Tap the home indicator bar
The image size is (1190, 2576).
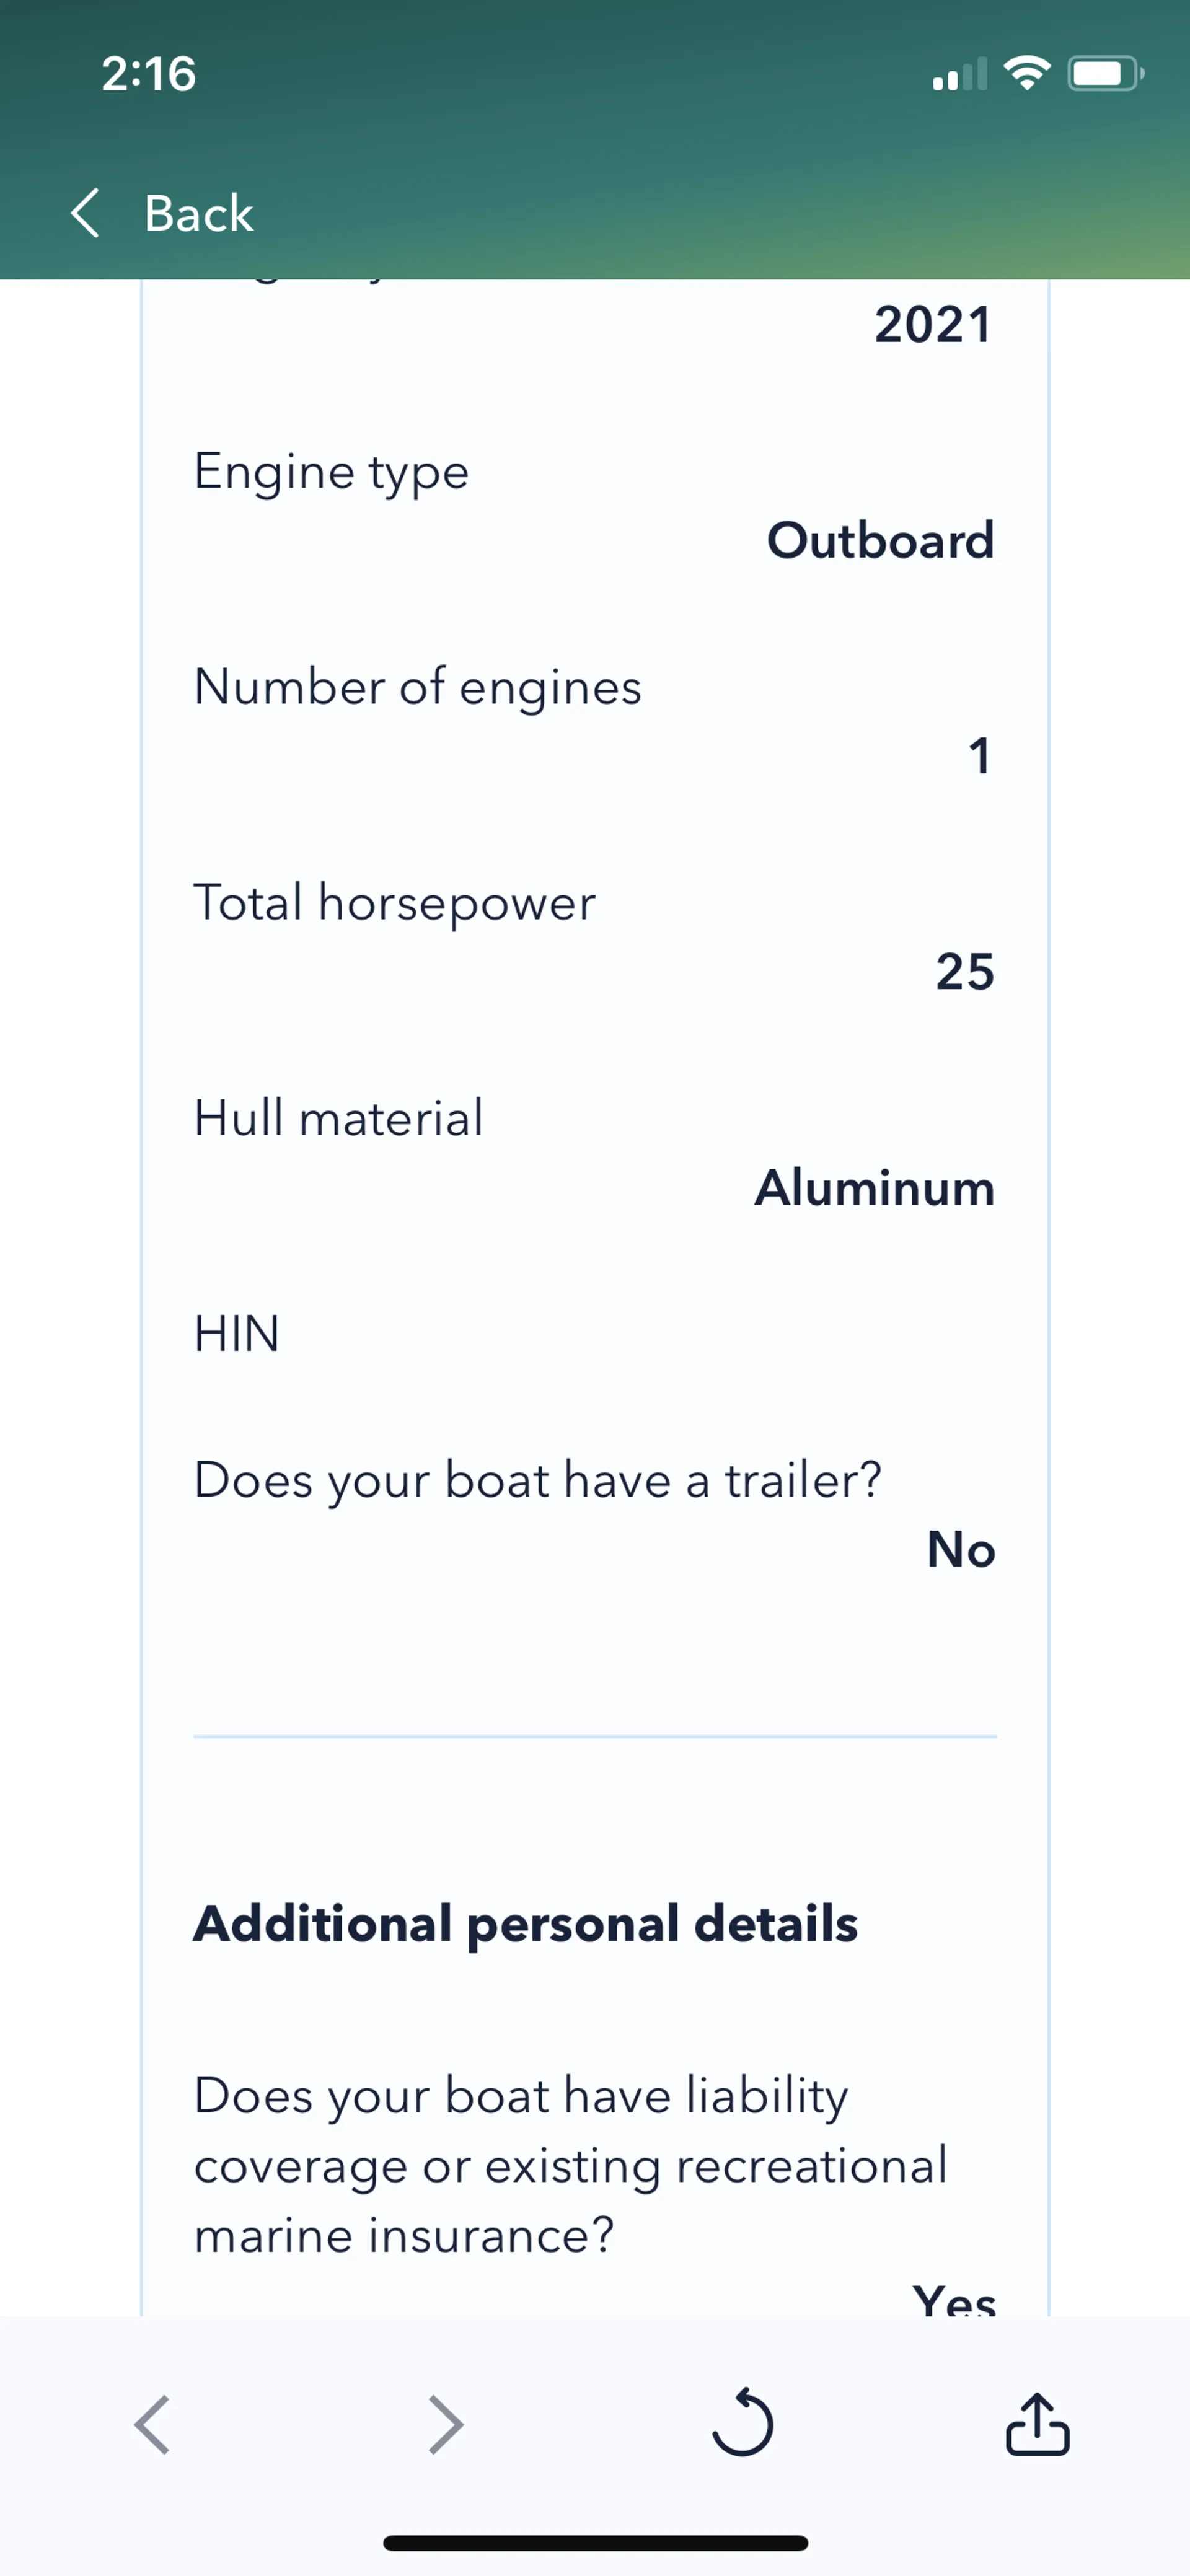(595, 2543)
